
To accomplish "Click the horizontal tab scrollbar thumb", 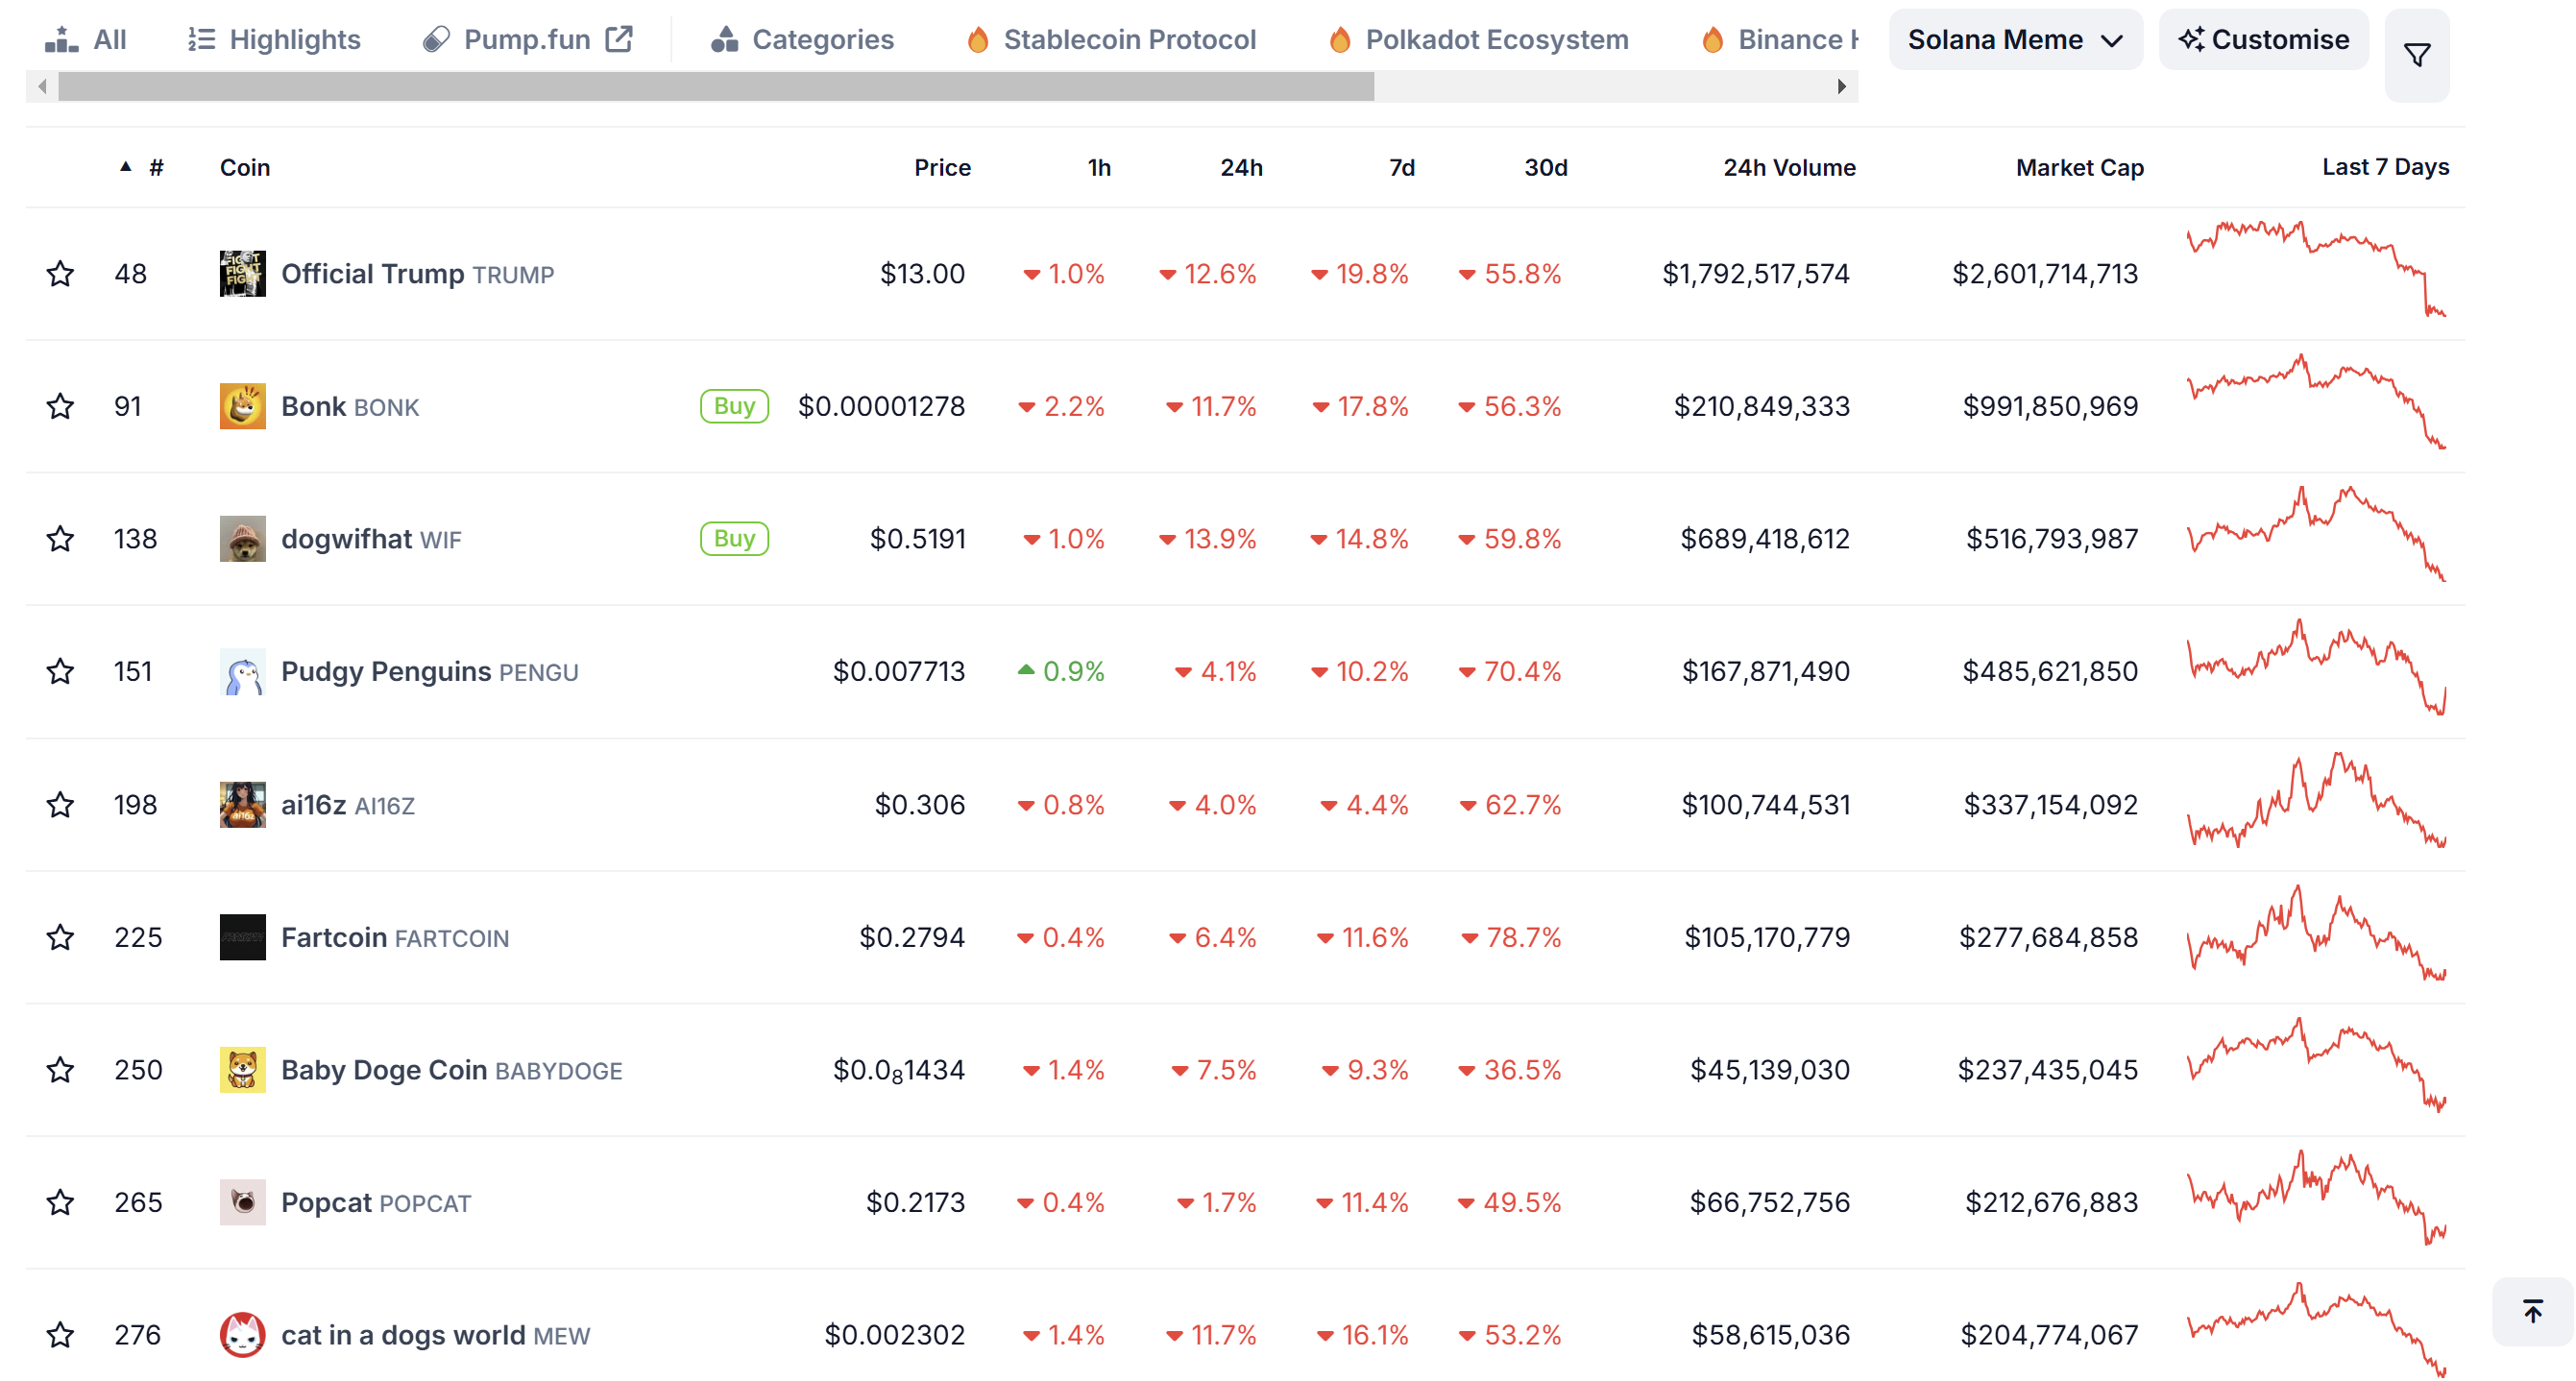I will 716,87.
